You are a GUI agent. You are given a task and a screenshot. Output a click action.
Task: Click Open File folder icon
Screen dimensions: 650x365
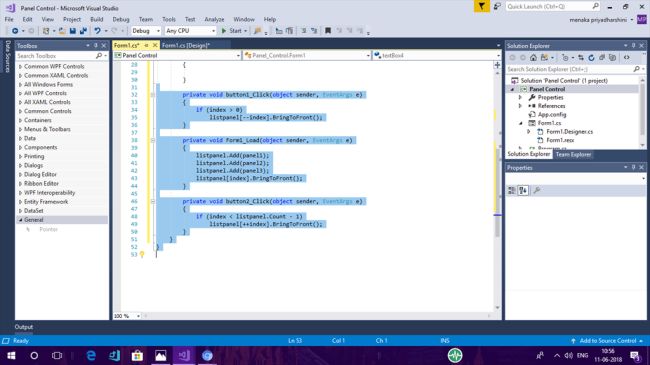click(x=62, y=31)
